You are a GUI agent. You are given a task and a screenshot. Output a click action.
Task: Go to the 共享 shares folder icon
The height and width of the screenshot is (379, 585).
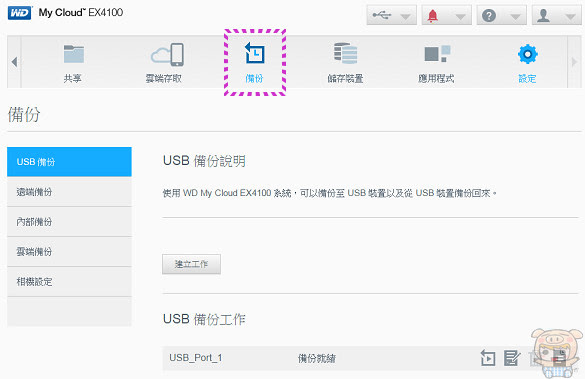[x=73, y=54]
